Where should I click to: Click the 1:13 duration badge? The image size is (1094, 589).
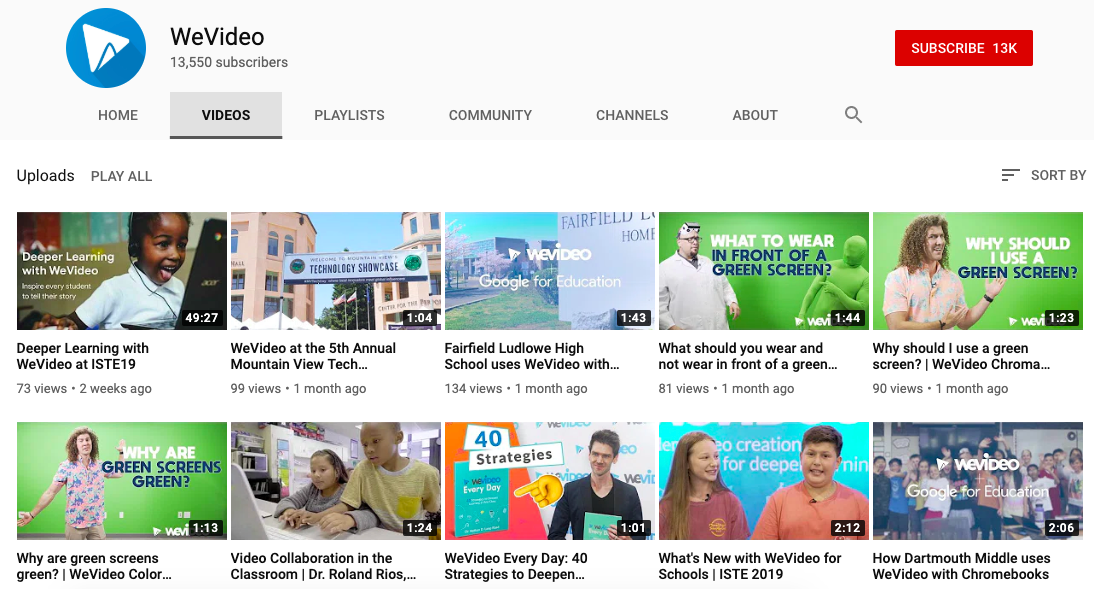tap(205, 528)
